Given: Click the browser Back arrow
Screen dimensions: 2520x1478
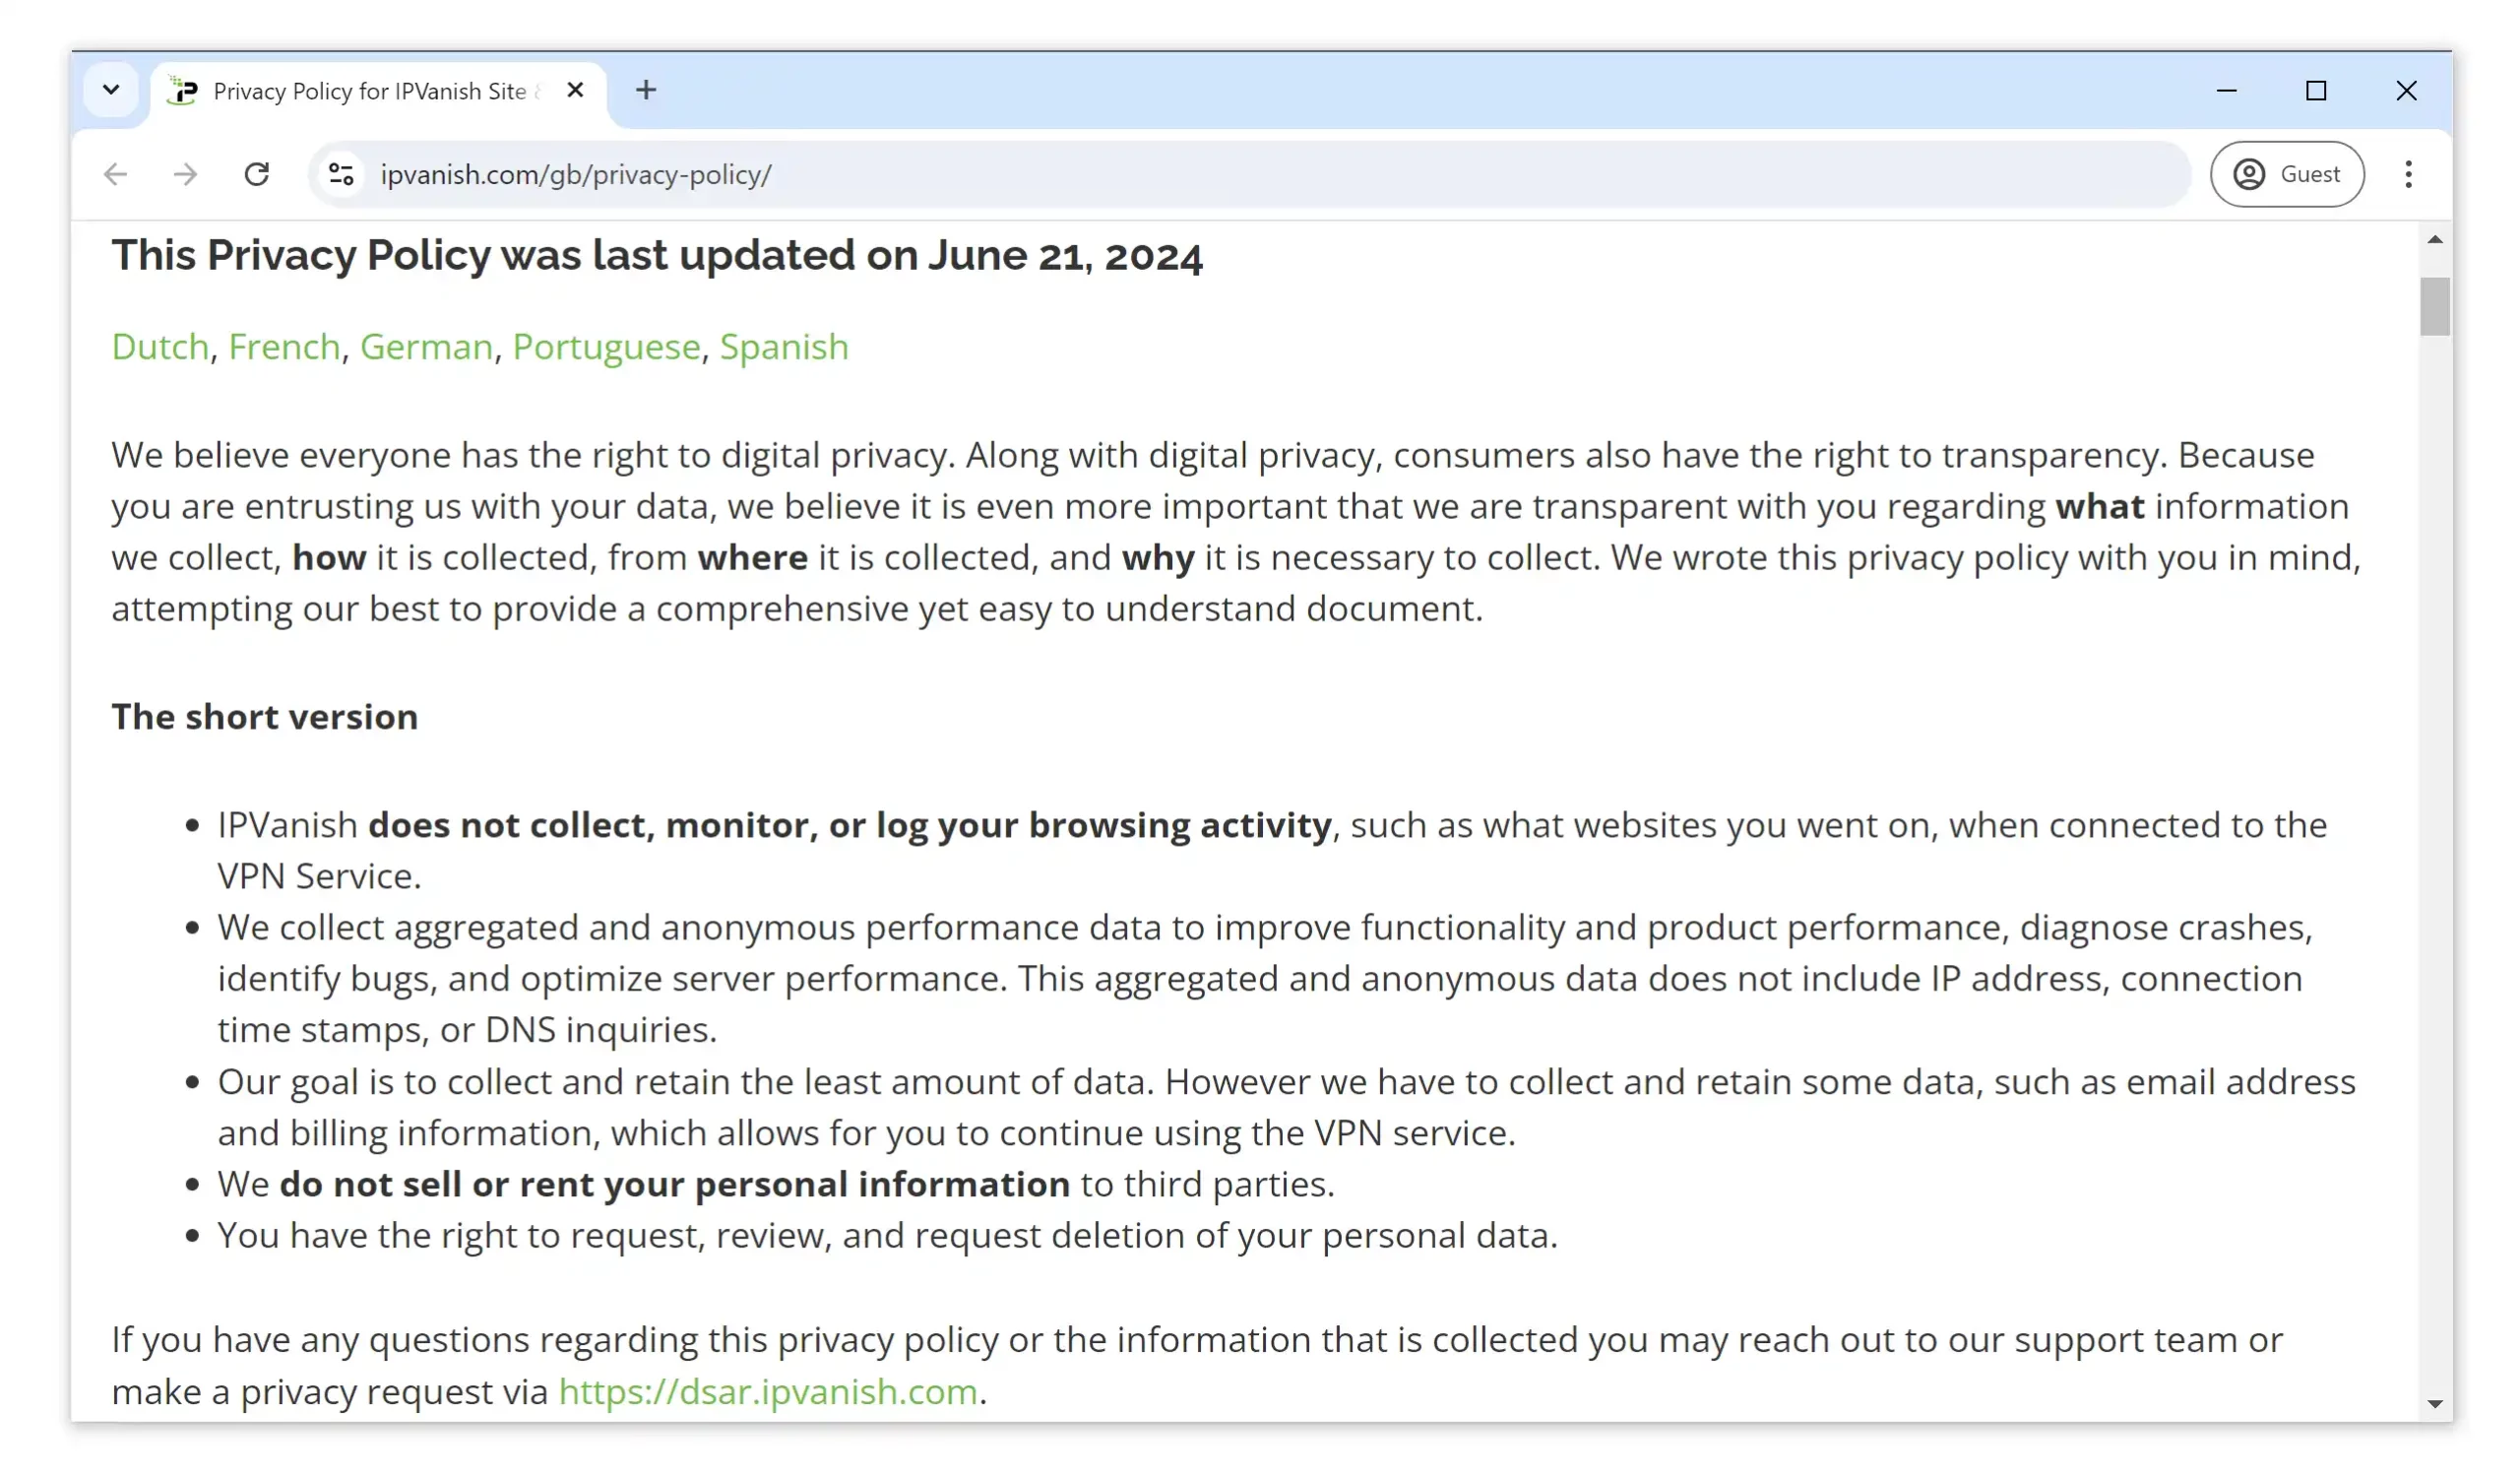Looking at the screenshot, I should [x=116, y=174].
